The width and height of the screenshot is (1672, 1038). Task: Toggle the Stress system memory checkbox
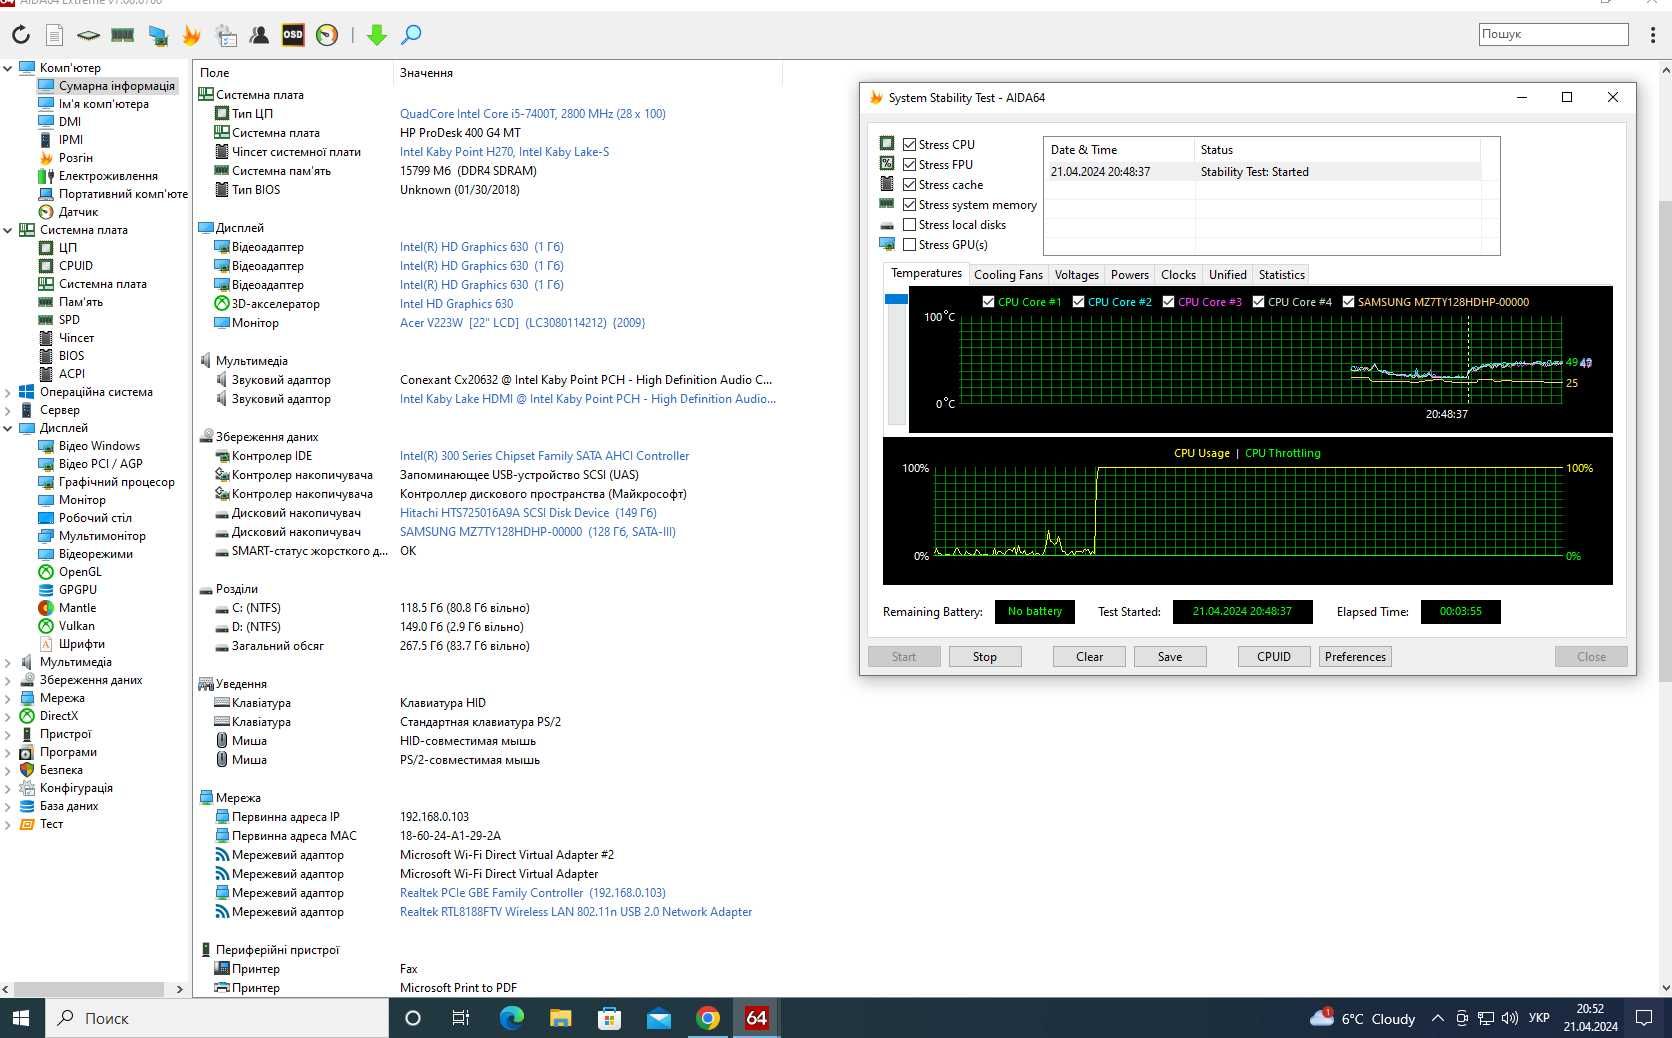[909, 204]
